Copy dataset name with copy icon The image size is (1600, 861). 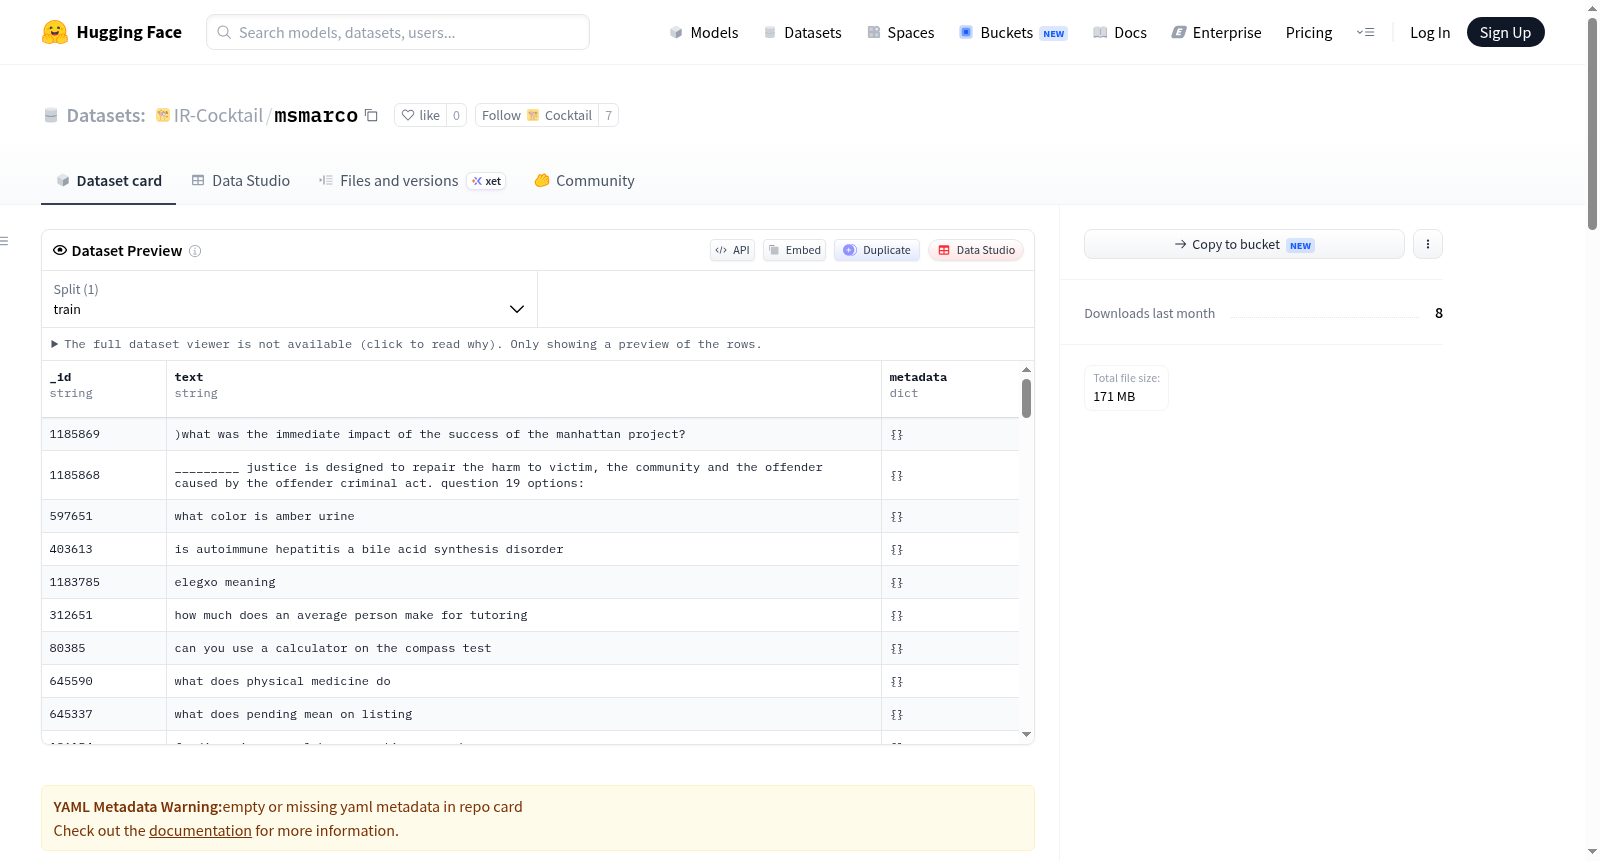pos(371,115)
